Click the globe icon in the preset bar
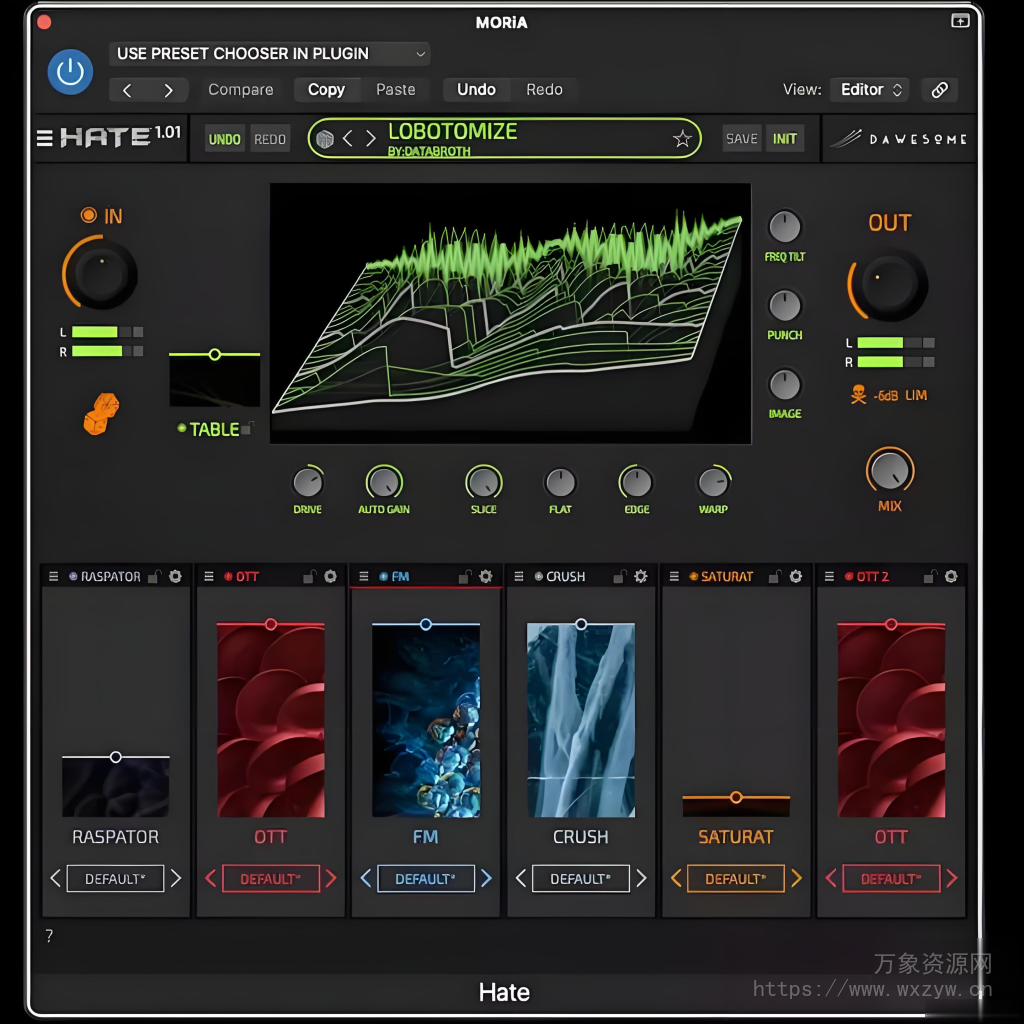Image resolution: width=1024 pixels, height=1024 pixels. [325, 138]
